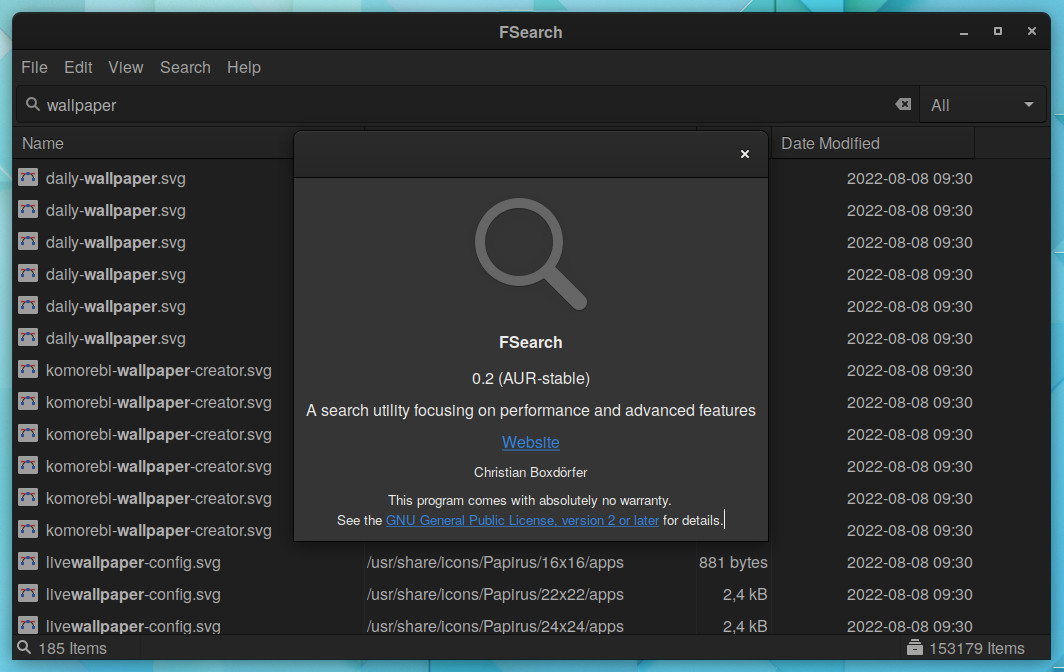Click the author name "Christian Boxdörfer"
Viewport: 1064px width, 672px height.
(x=531, y=472)
